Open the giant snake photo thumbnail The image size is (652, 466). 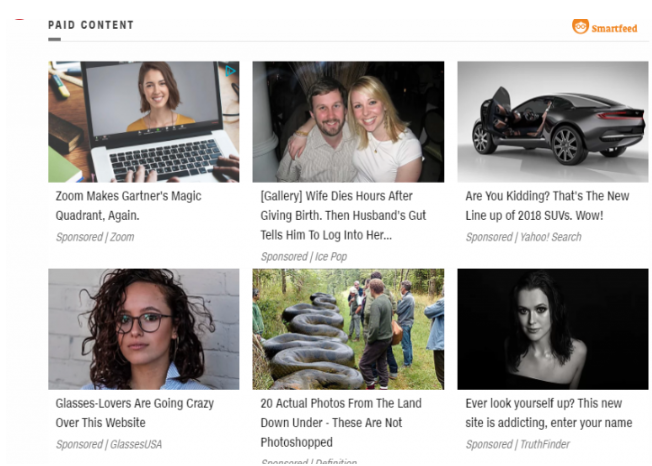tap(348, 329)
